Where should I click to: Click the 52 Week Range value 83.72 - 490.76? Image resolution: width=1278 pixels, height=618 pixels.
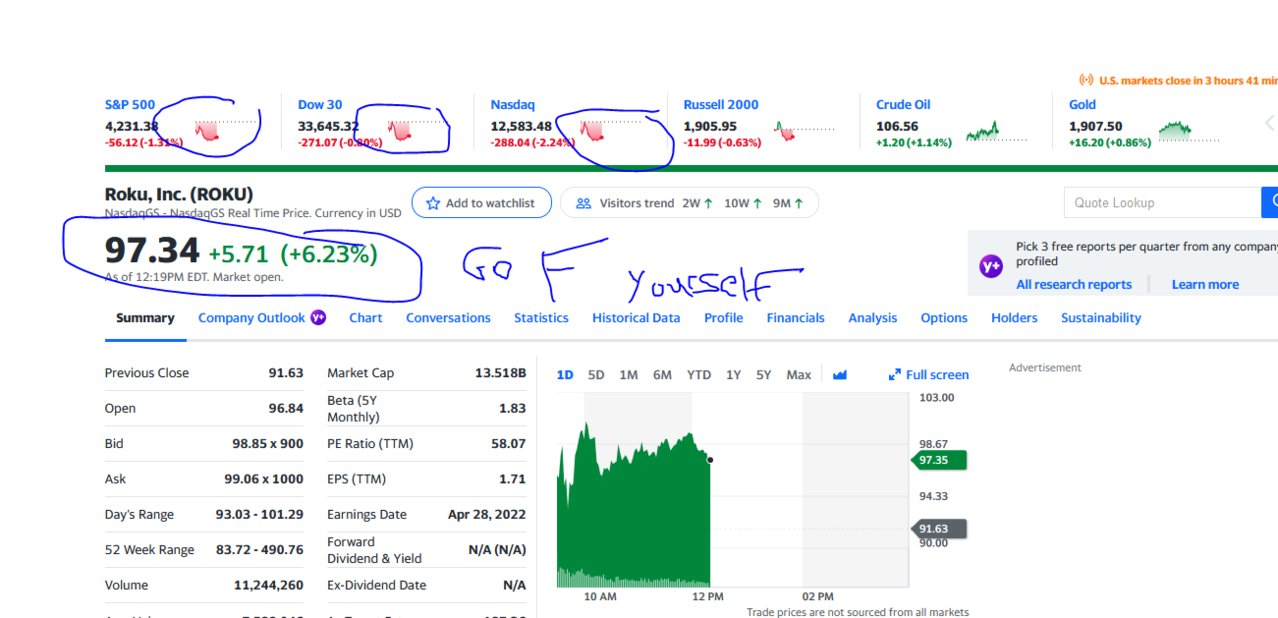[258, 549]
